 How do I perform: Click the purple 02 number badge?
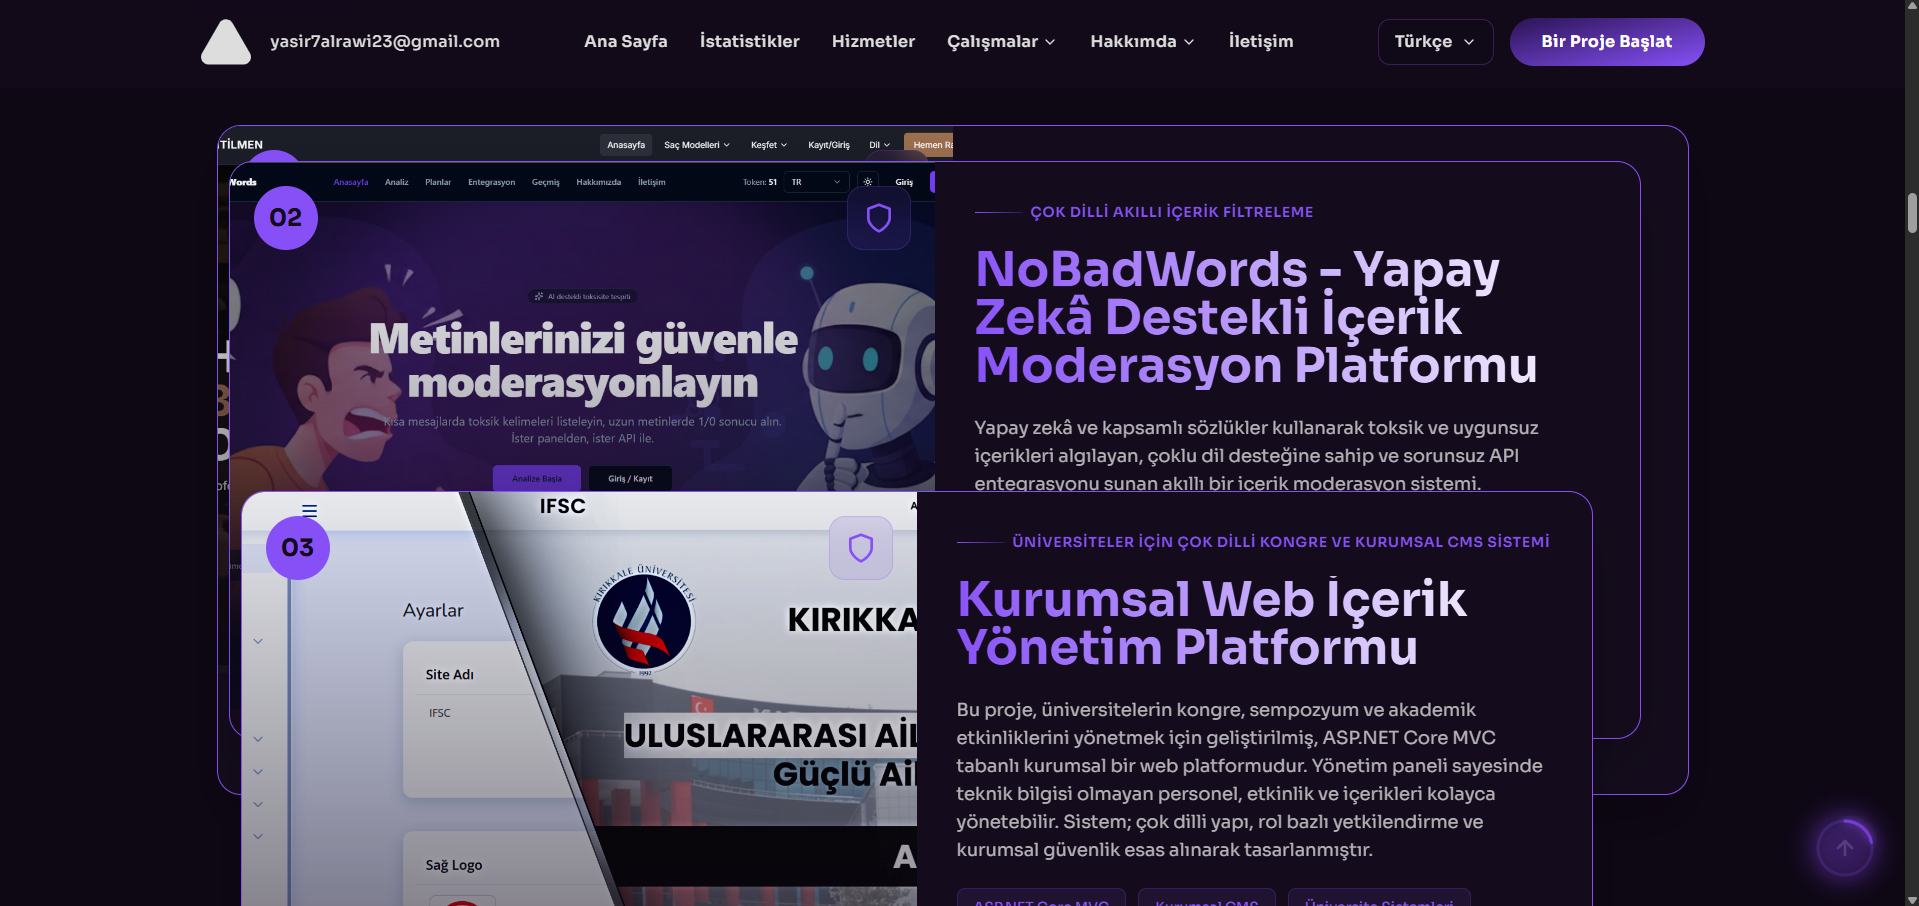pyautogui.click(x=286, y=218)
